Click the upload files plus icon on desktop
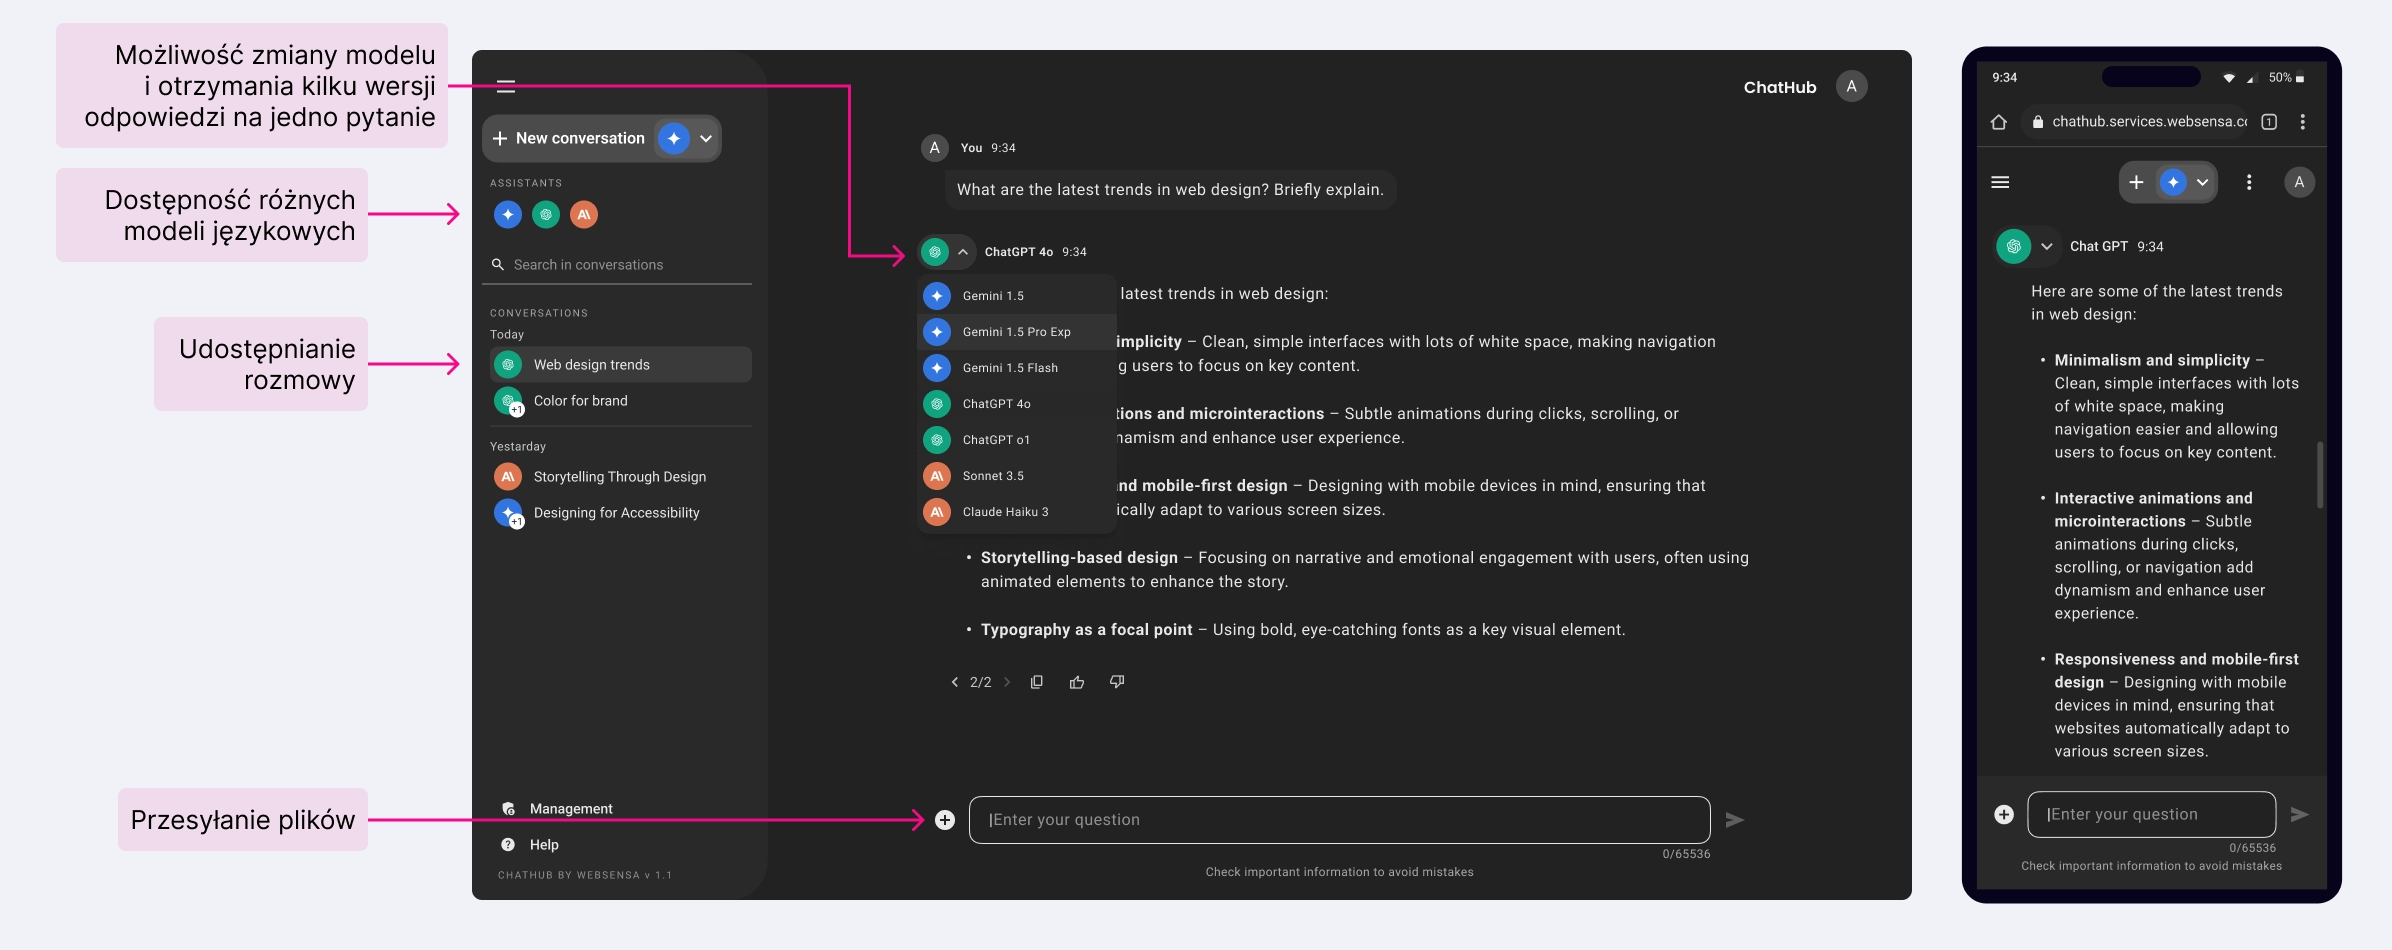 (x=945, y=820)
